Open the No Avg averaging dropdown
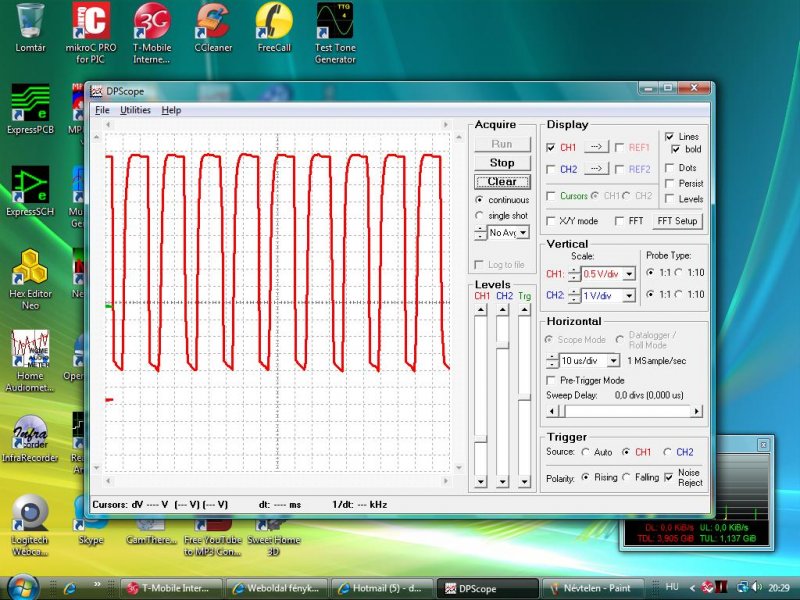 point(523,233)
